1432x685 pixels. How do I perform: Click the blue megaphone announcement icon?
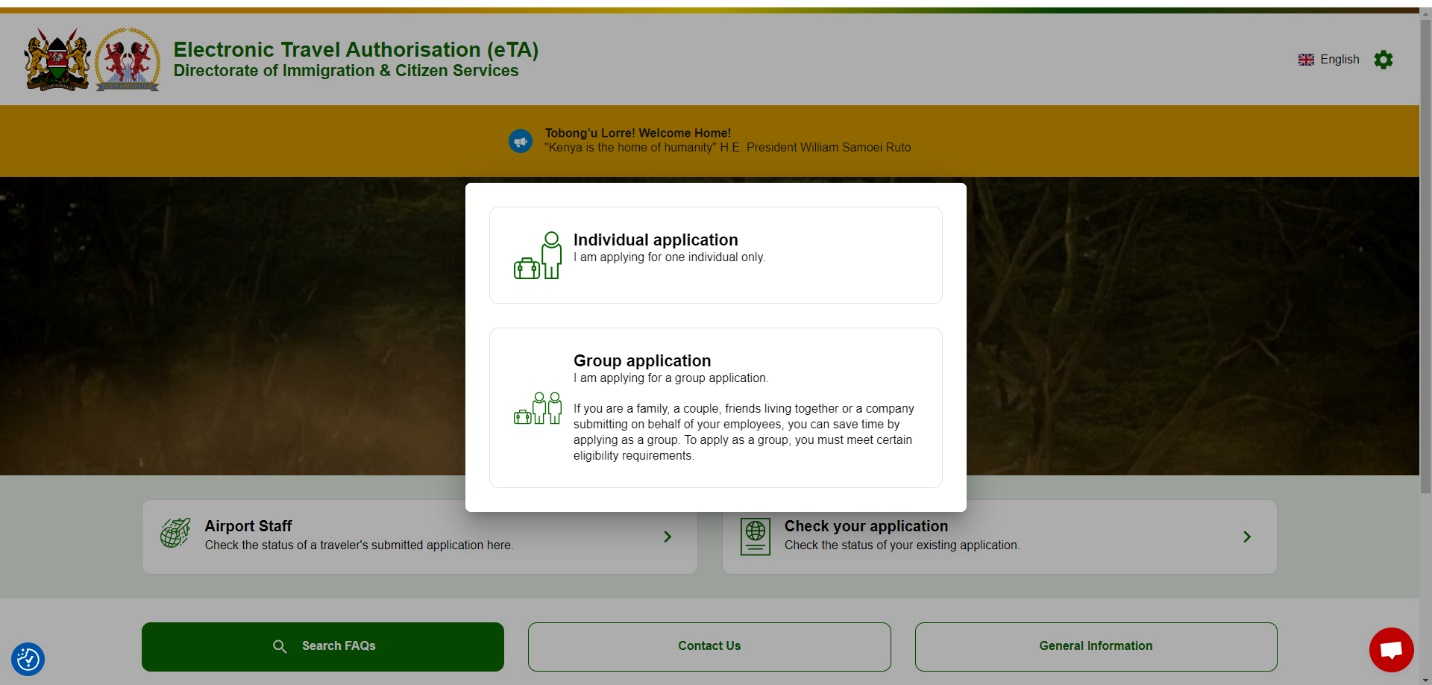pyautogui.click(x=520, y=141)
